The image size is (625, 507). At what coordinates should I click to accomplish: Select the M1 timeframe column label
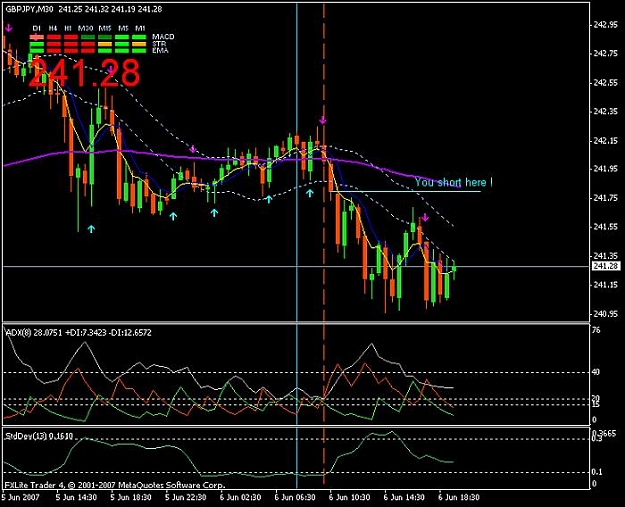click(x=140, y=28)
